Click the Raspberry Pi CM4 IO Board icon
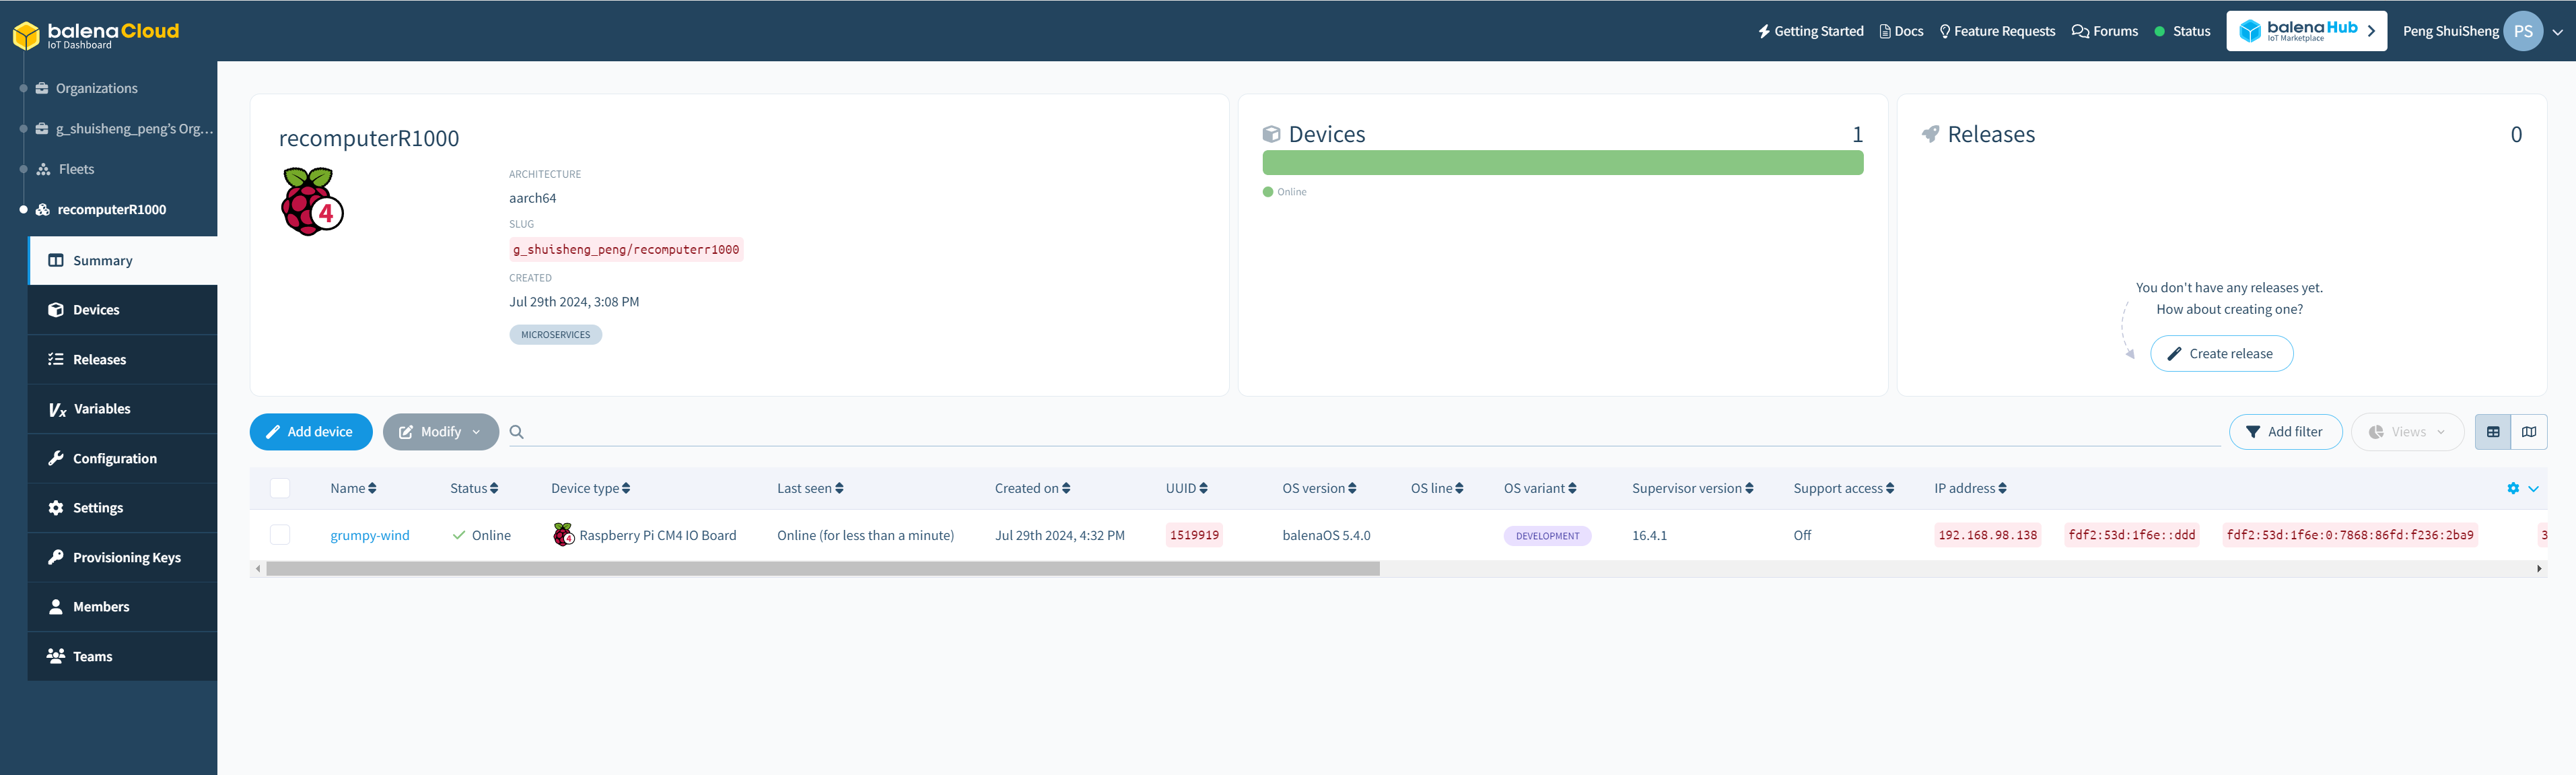 click(564, 535)
